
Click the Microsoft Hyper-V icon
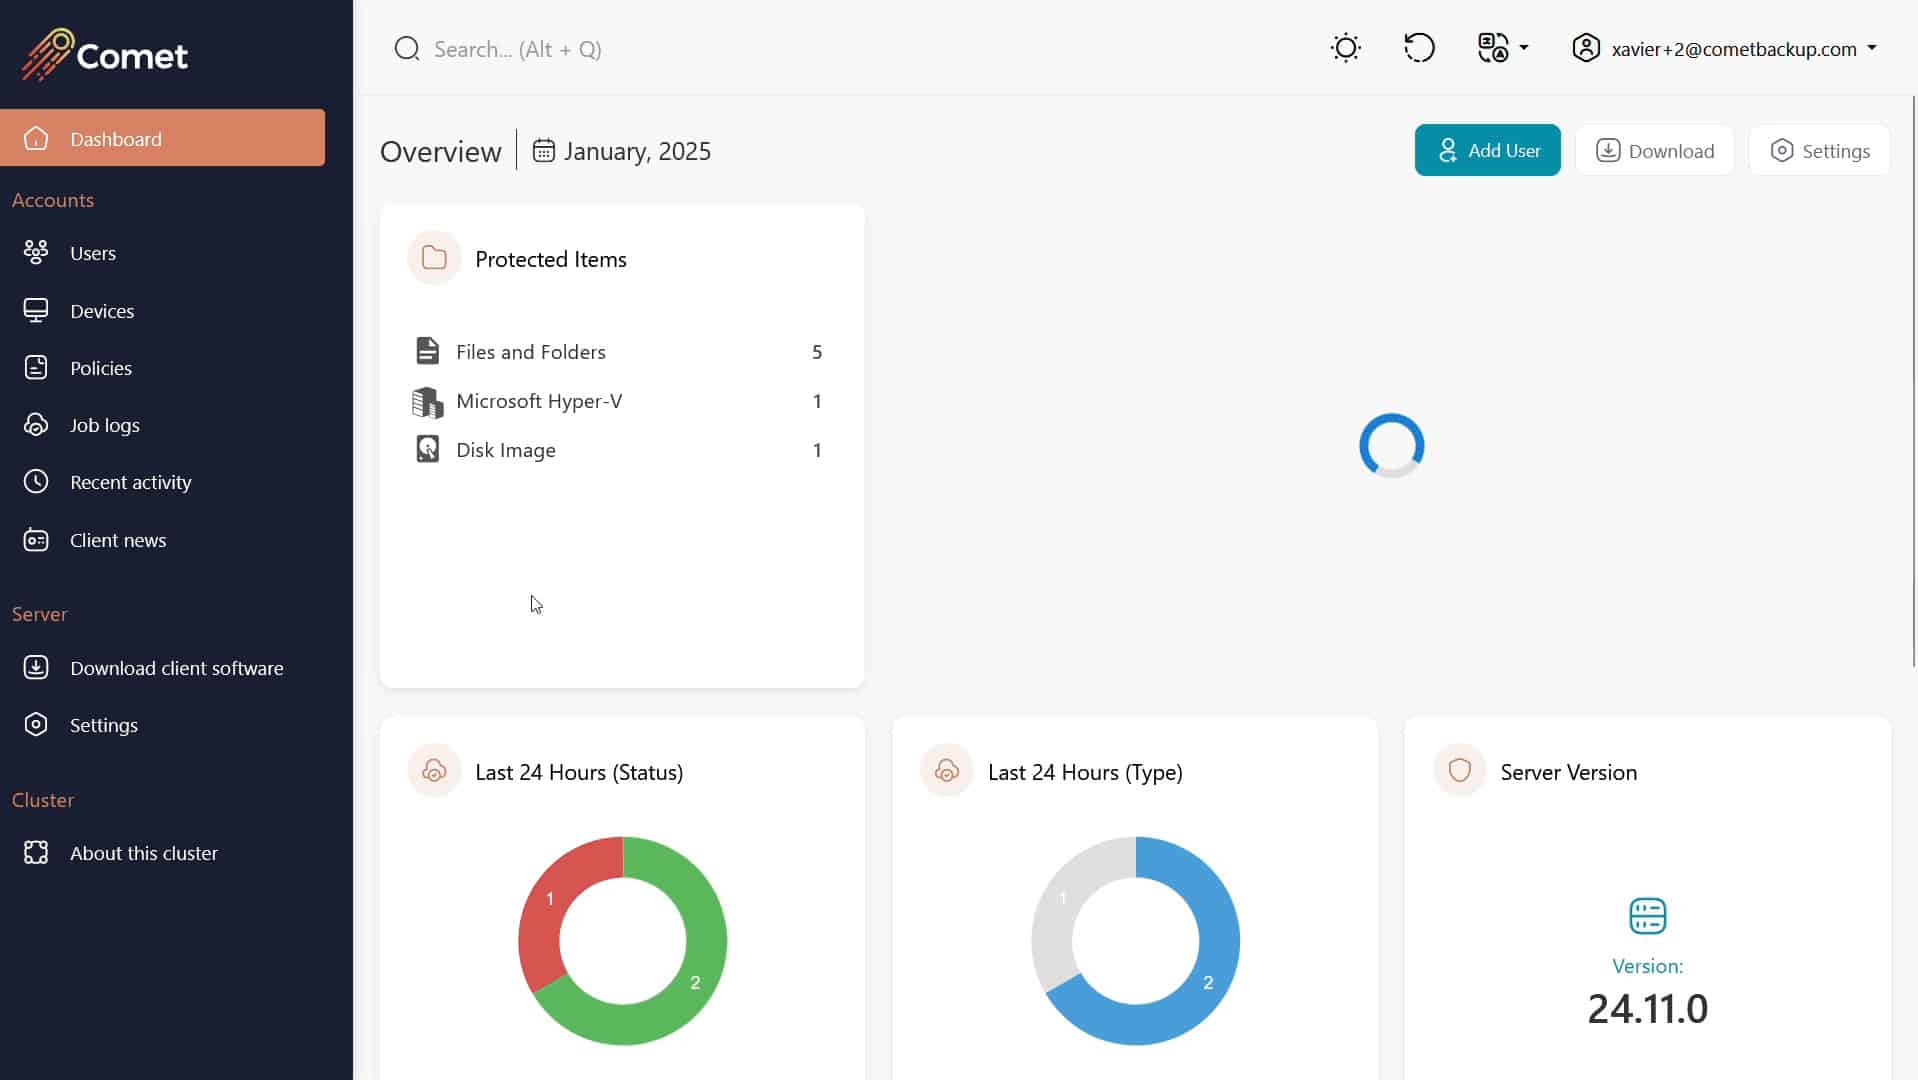427,401
